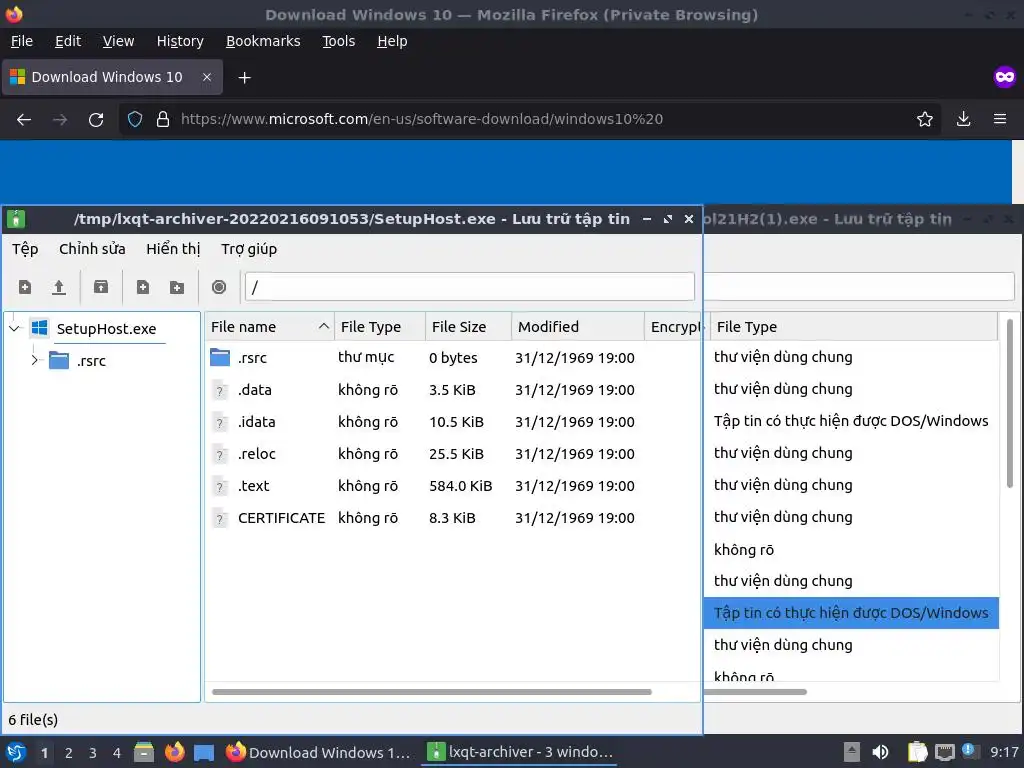Open Firefox Bookmarks menu
The image size is (1024, 768).
pyautogui.click(x=263, y=41)
